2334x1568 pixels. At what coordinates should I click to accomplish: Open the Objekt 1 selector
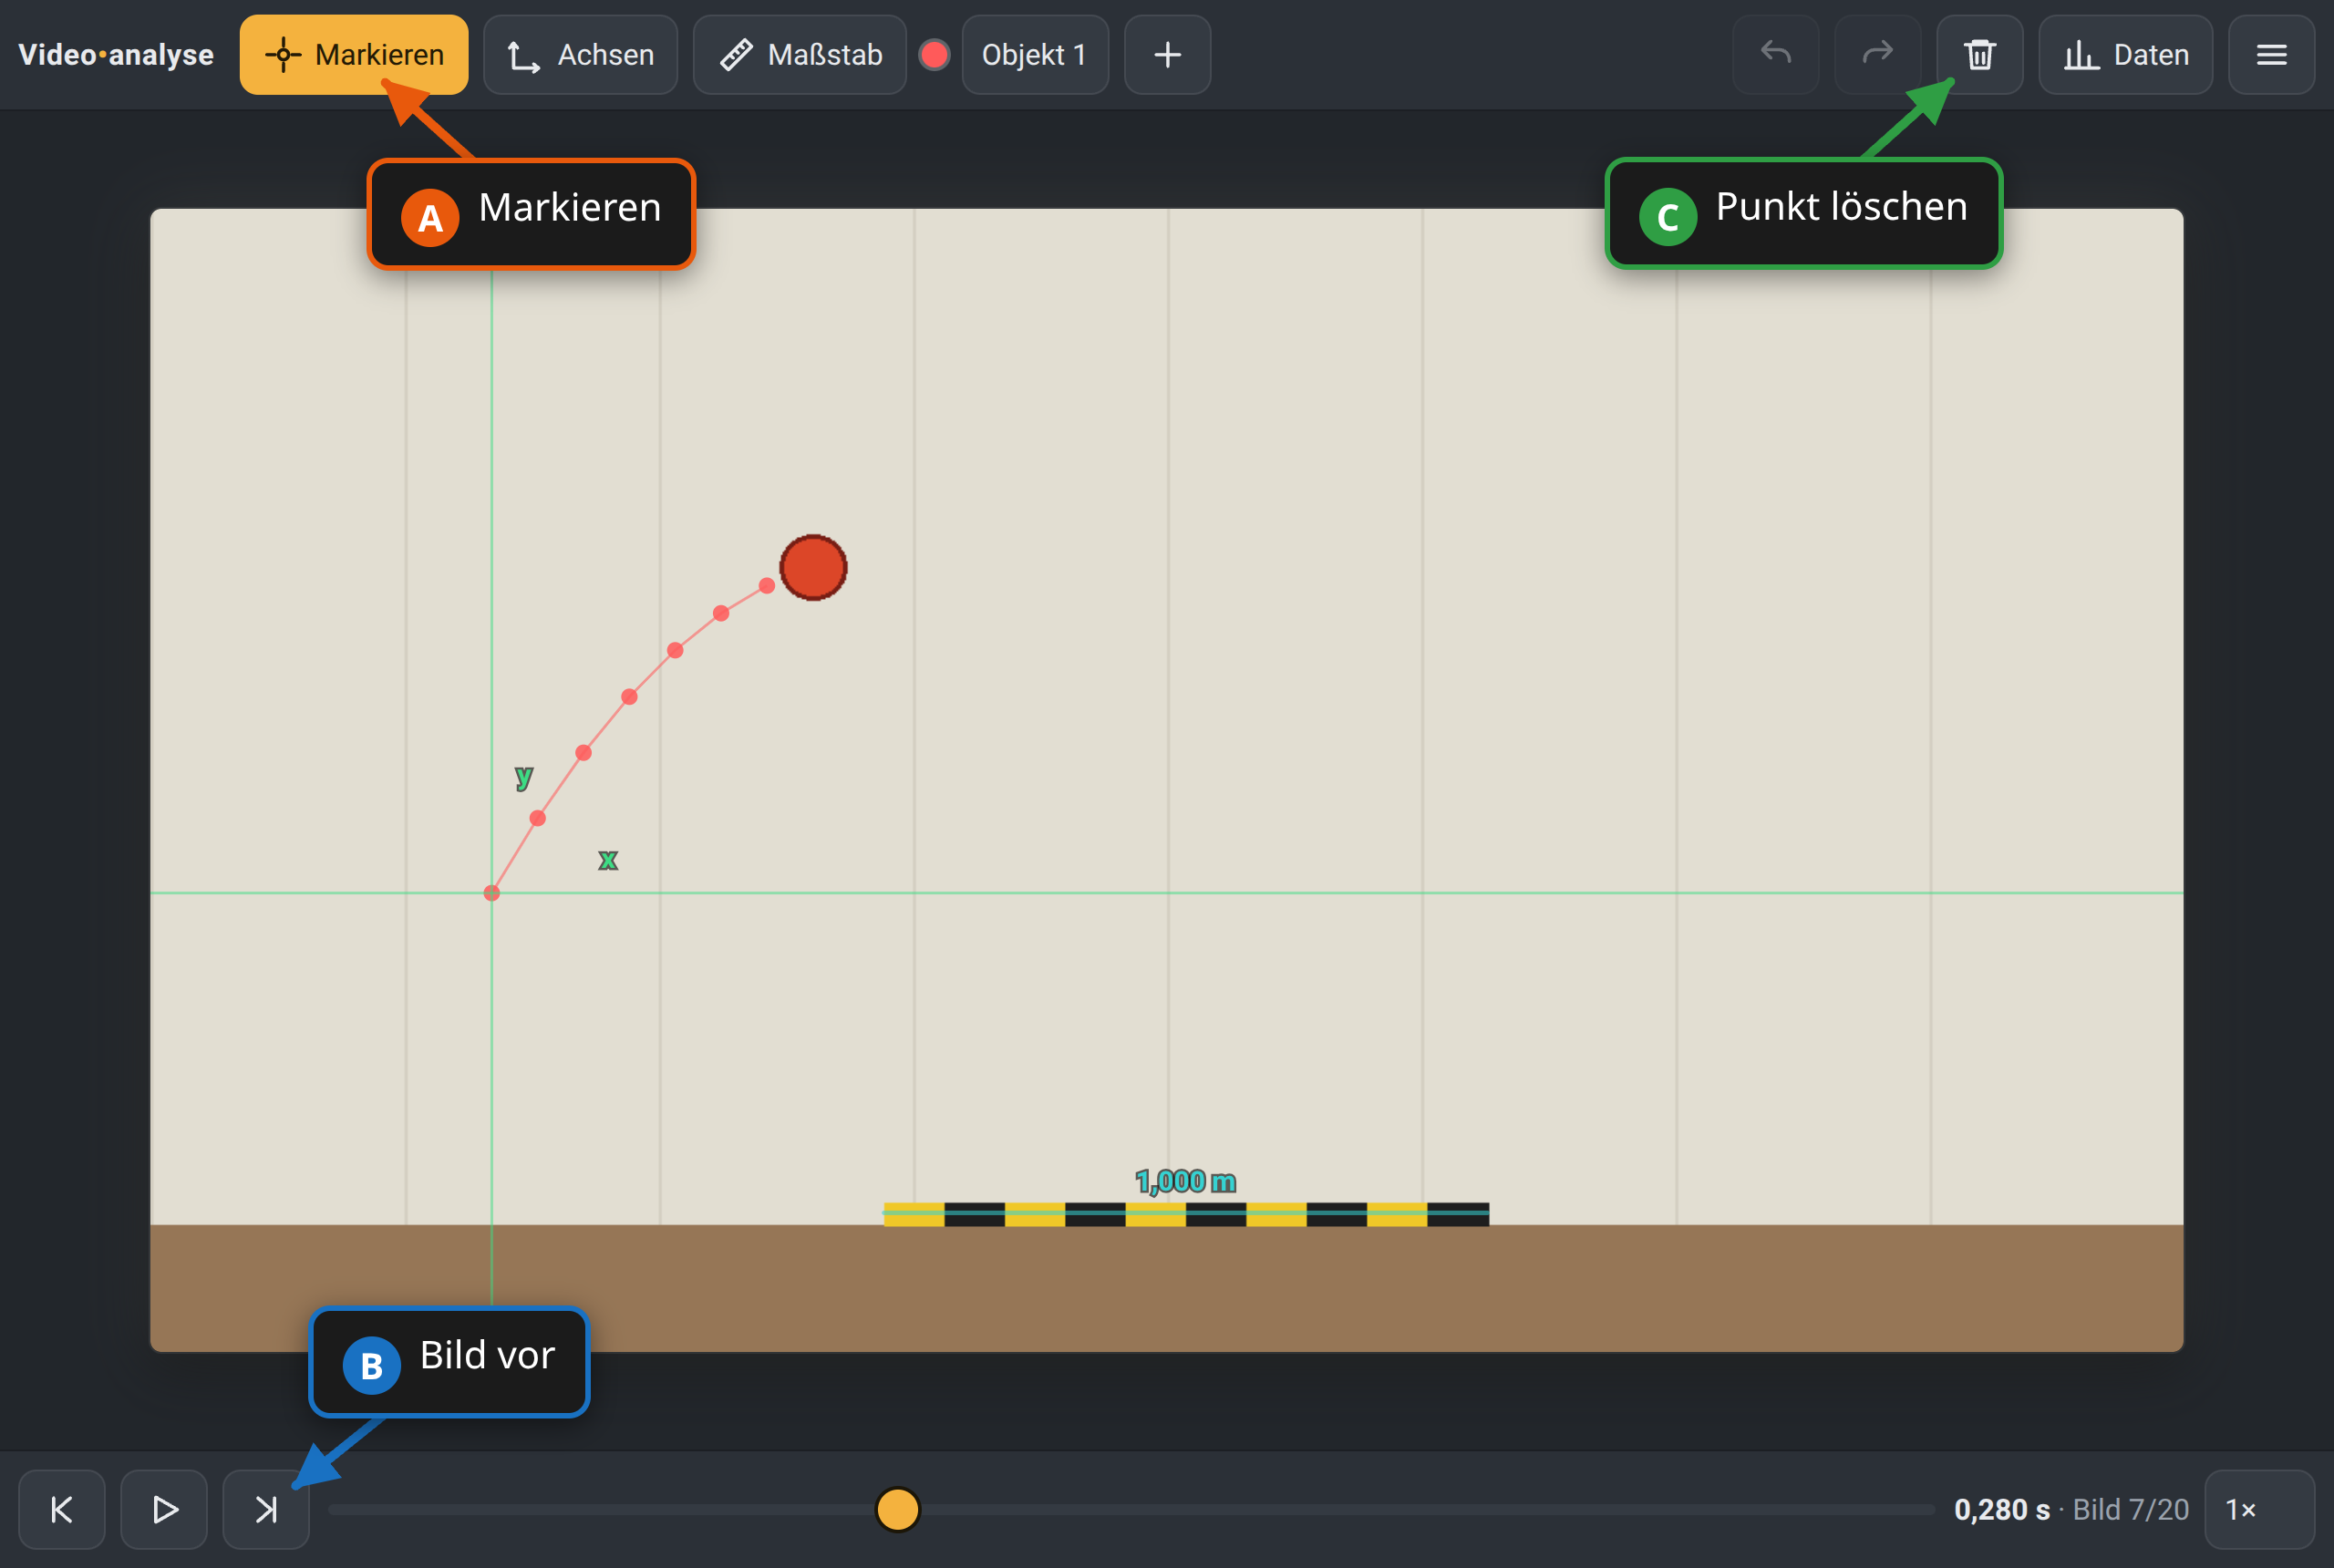pos(1035,55)
